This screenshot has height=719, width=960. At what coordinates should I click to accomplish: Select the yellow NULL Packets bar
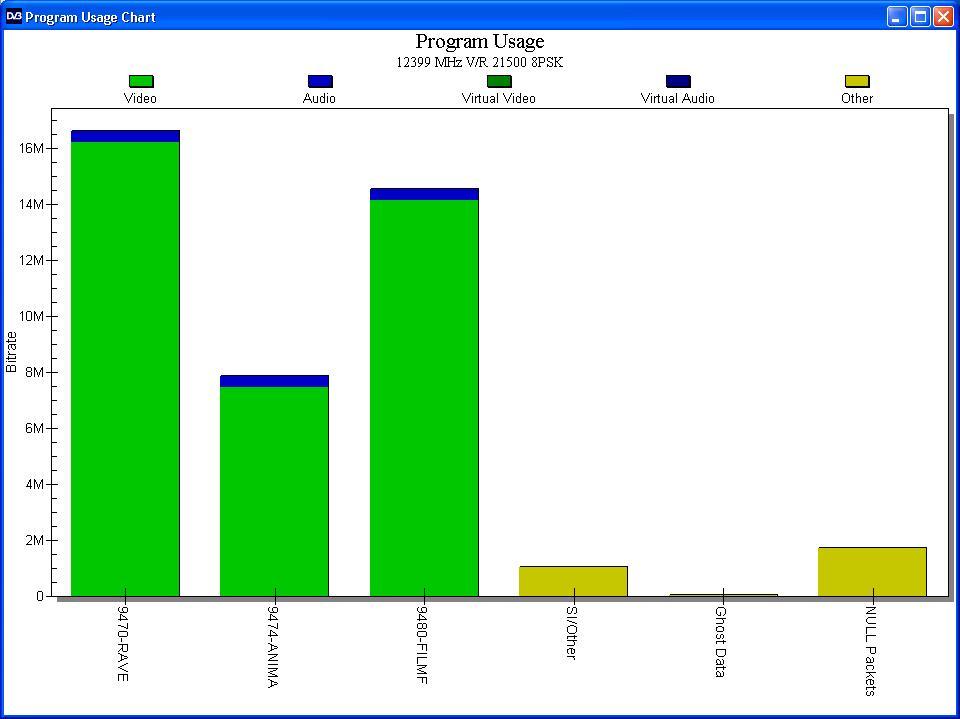872,572
